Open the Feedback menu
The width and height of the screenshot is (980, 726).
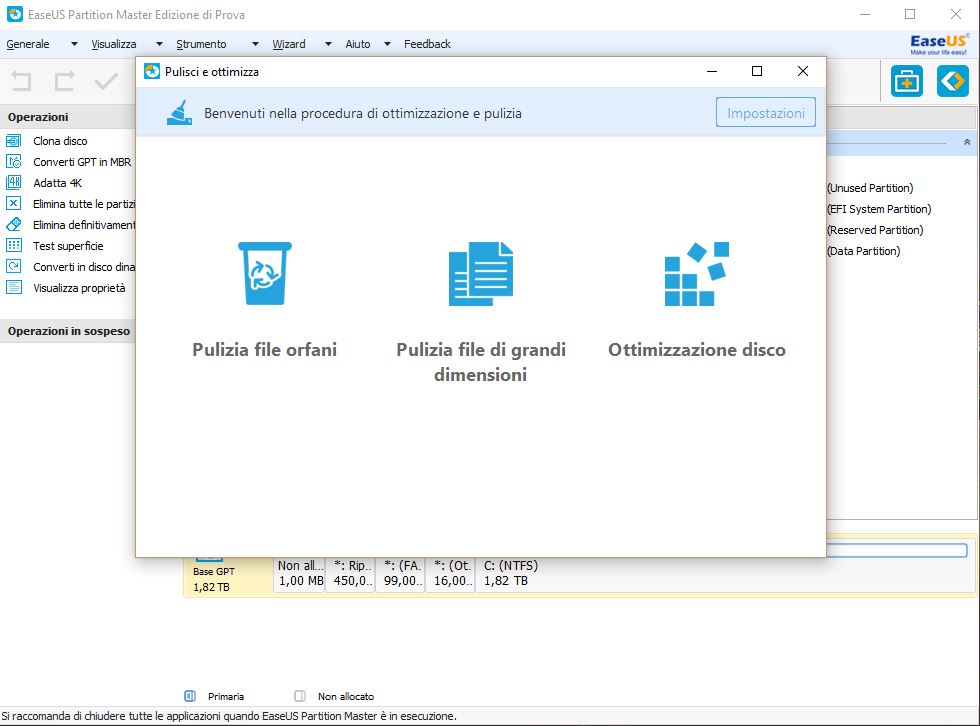pyautogui.click(x=427, y=44)
